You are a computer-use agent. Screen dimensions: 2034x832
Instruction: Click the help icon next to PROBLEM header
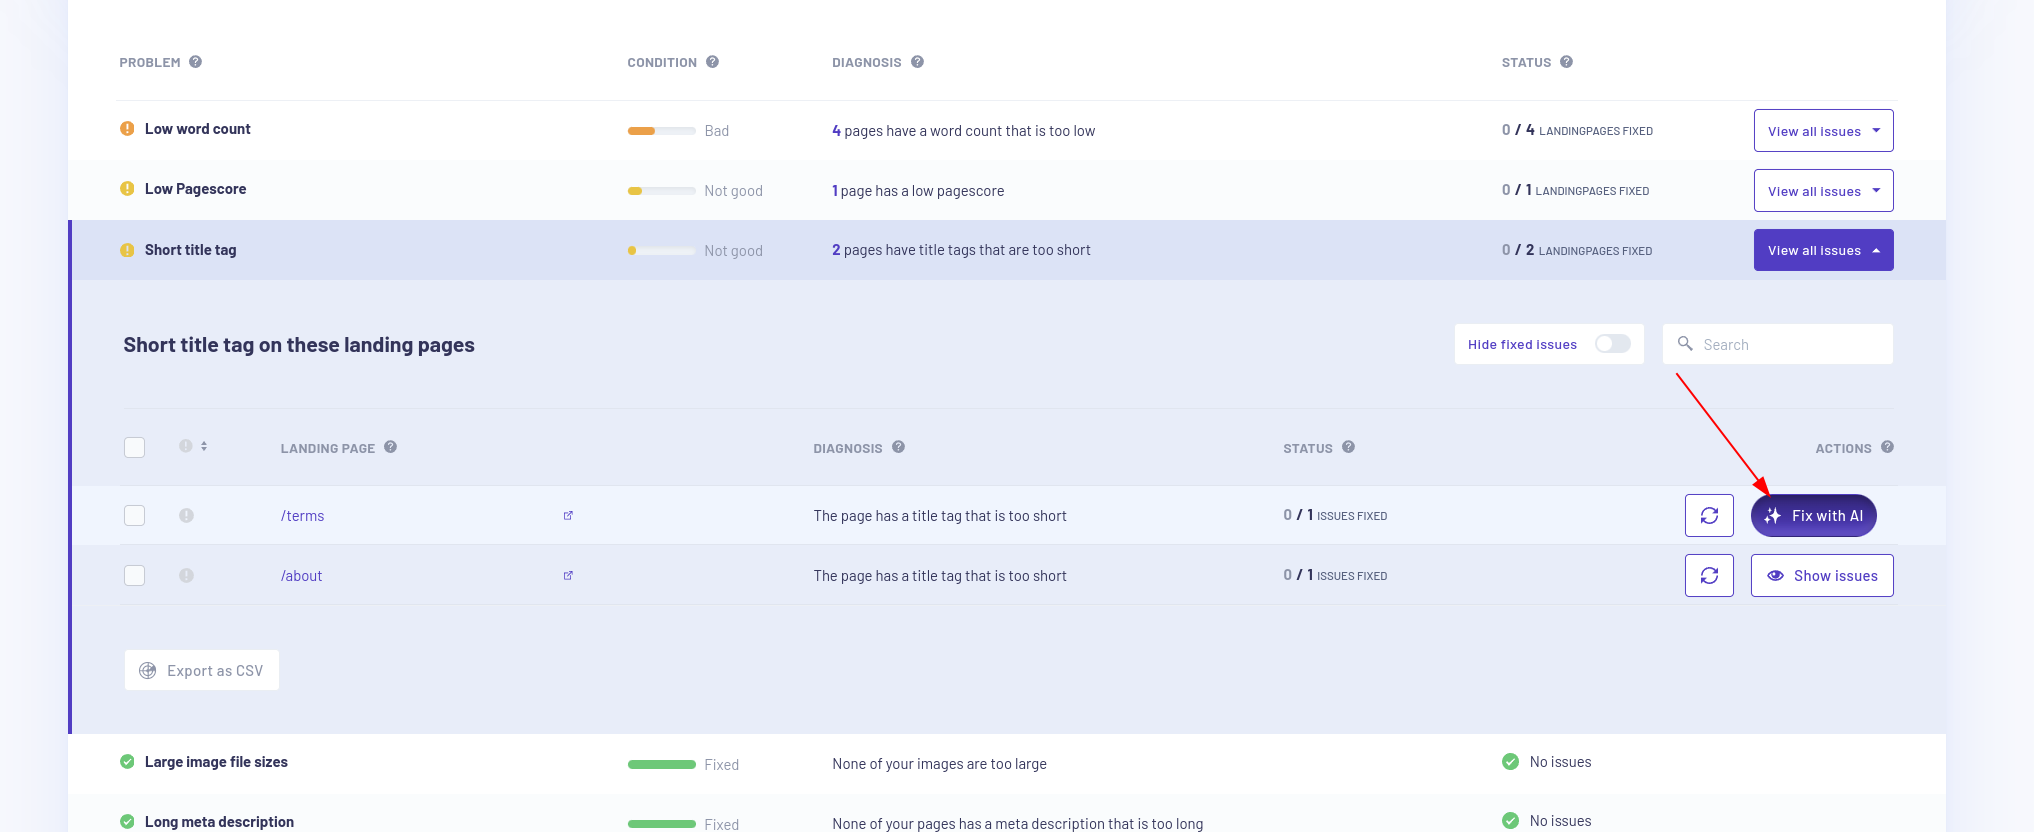coord(196,62)
